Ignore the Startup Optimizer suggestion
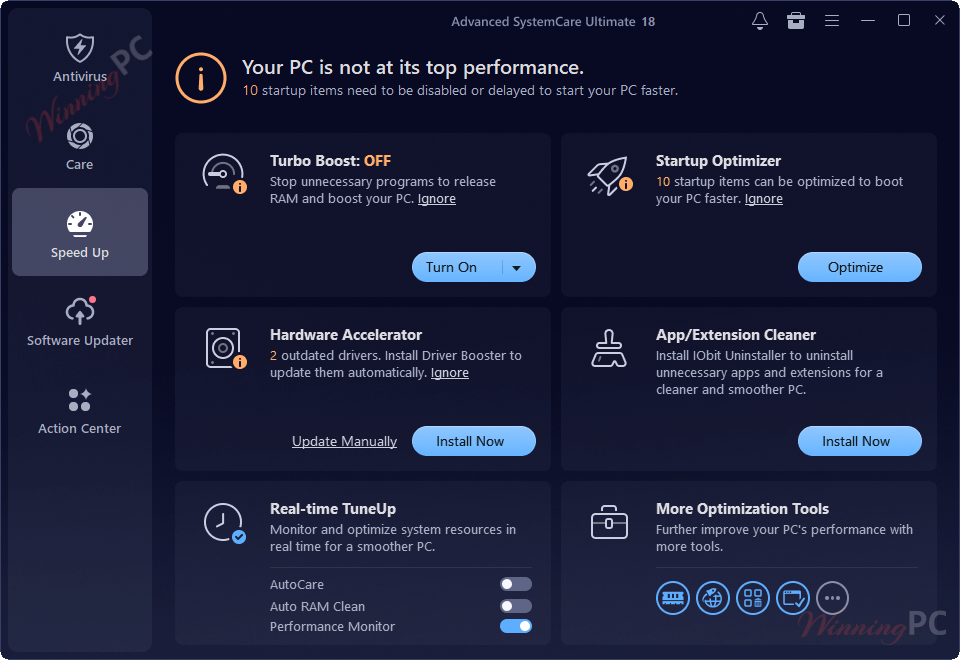 [x=763, y=199]
